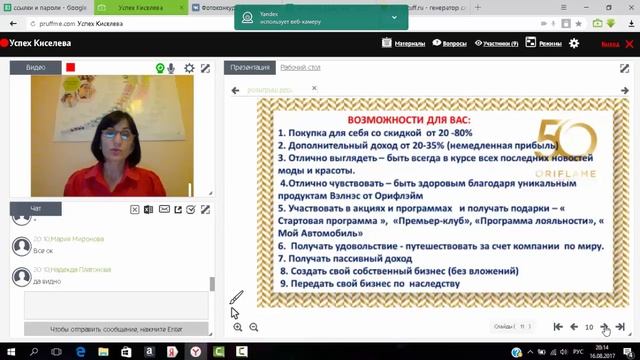Click the Видео panel header
Viewport: 640px width, 360px height.
[x=36, y=67]
